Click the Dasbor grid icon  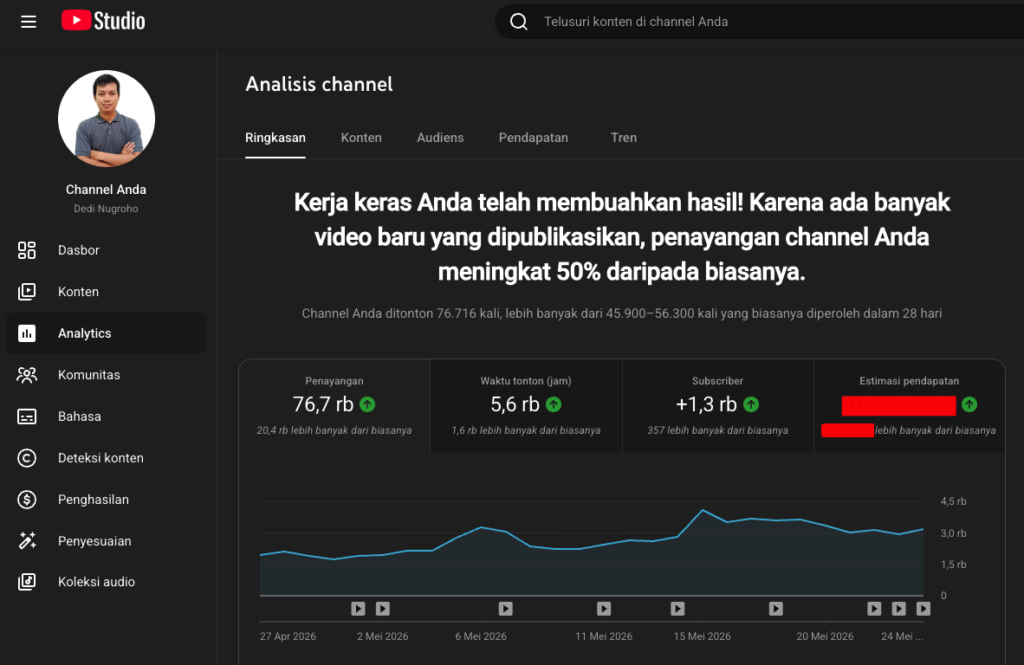click(x=27, y=250)
